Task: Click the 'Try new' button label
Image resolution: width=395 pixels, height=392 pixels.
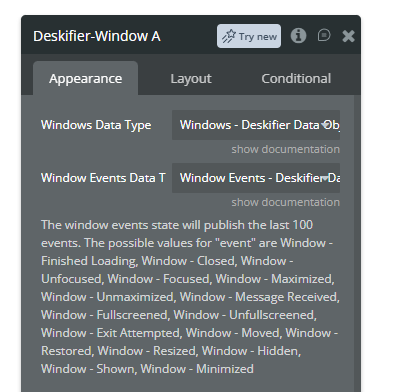Action: [258, 36]
